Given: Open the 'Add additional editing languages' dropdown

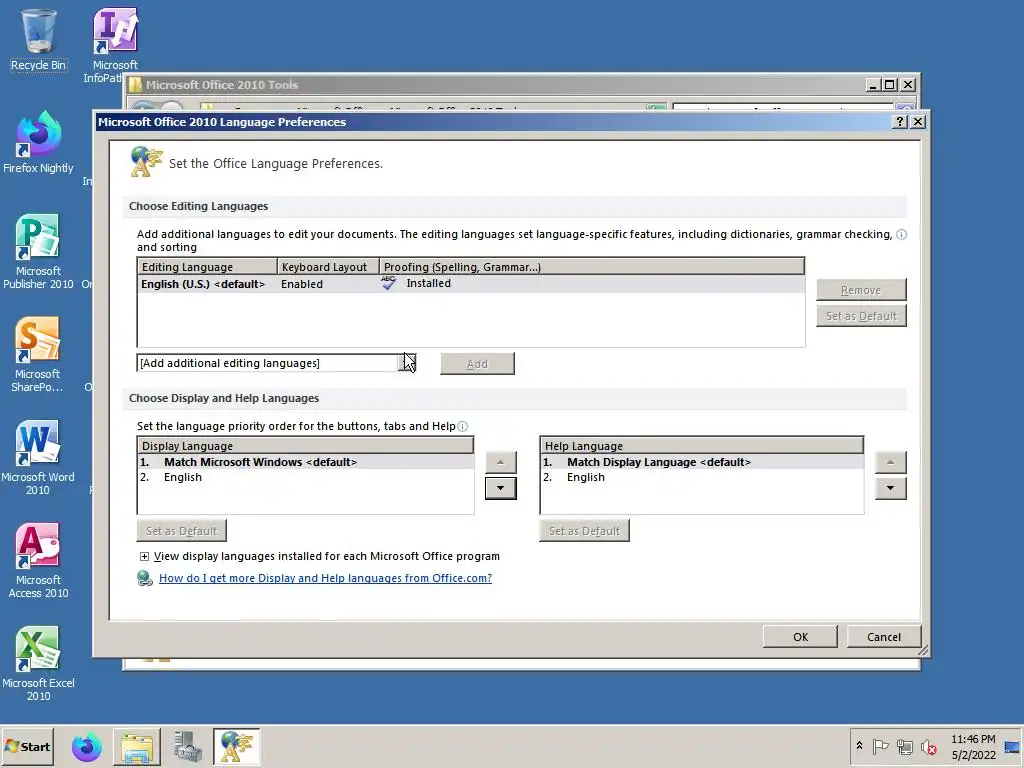Looking at the screenshot, I should [x=407, y=363].
